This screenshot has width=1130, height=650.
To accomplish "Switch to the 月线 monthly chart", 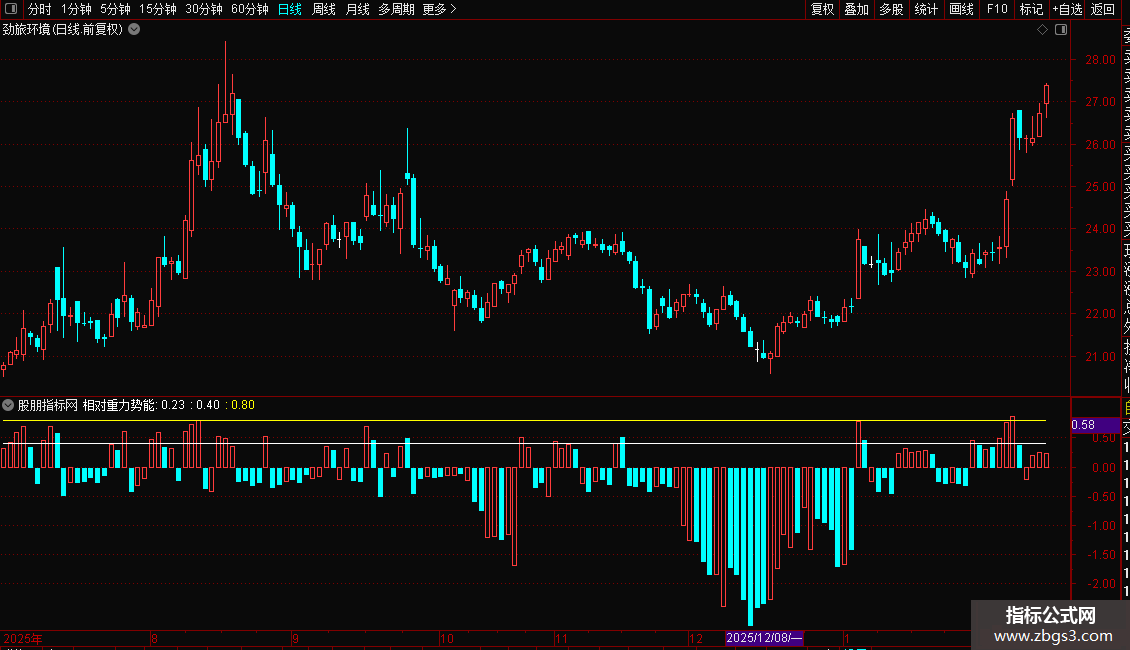I will click(x=357, y=9).
